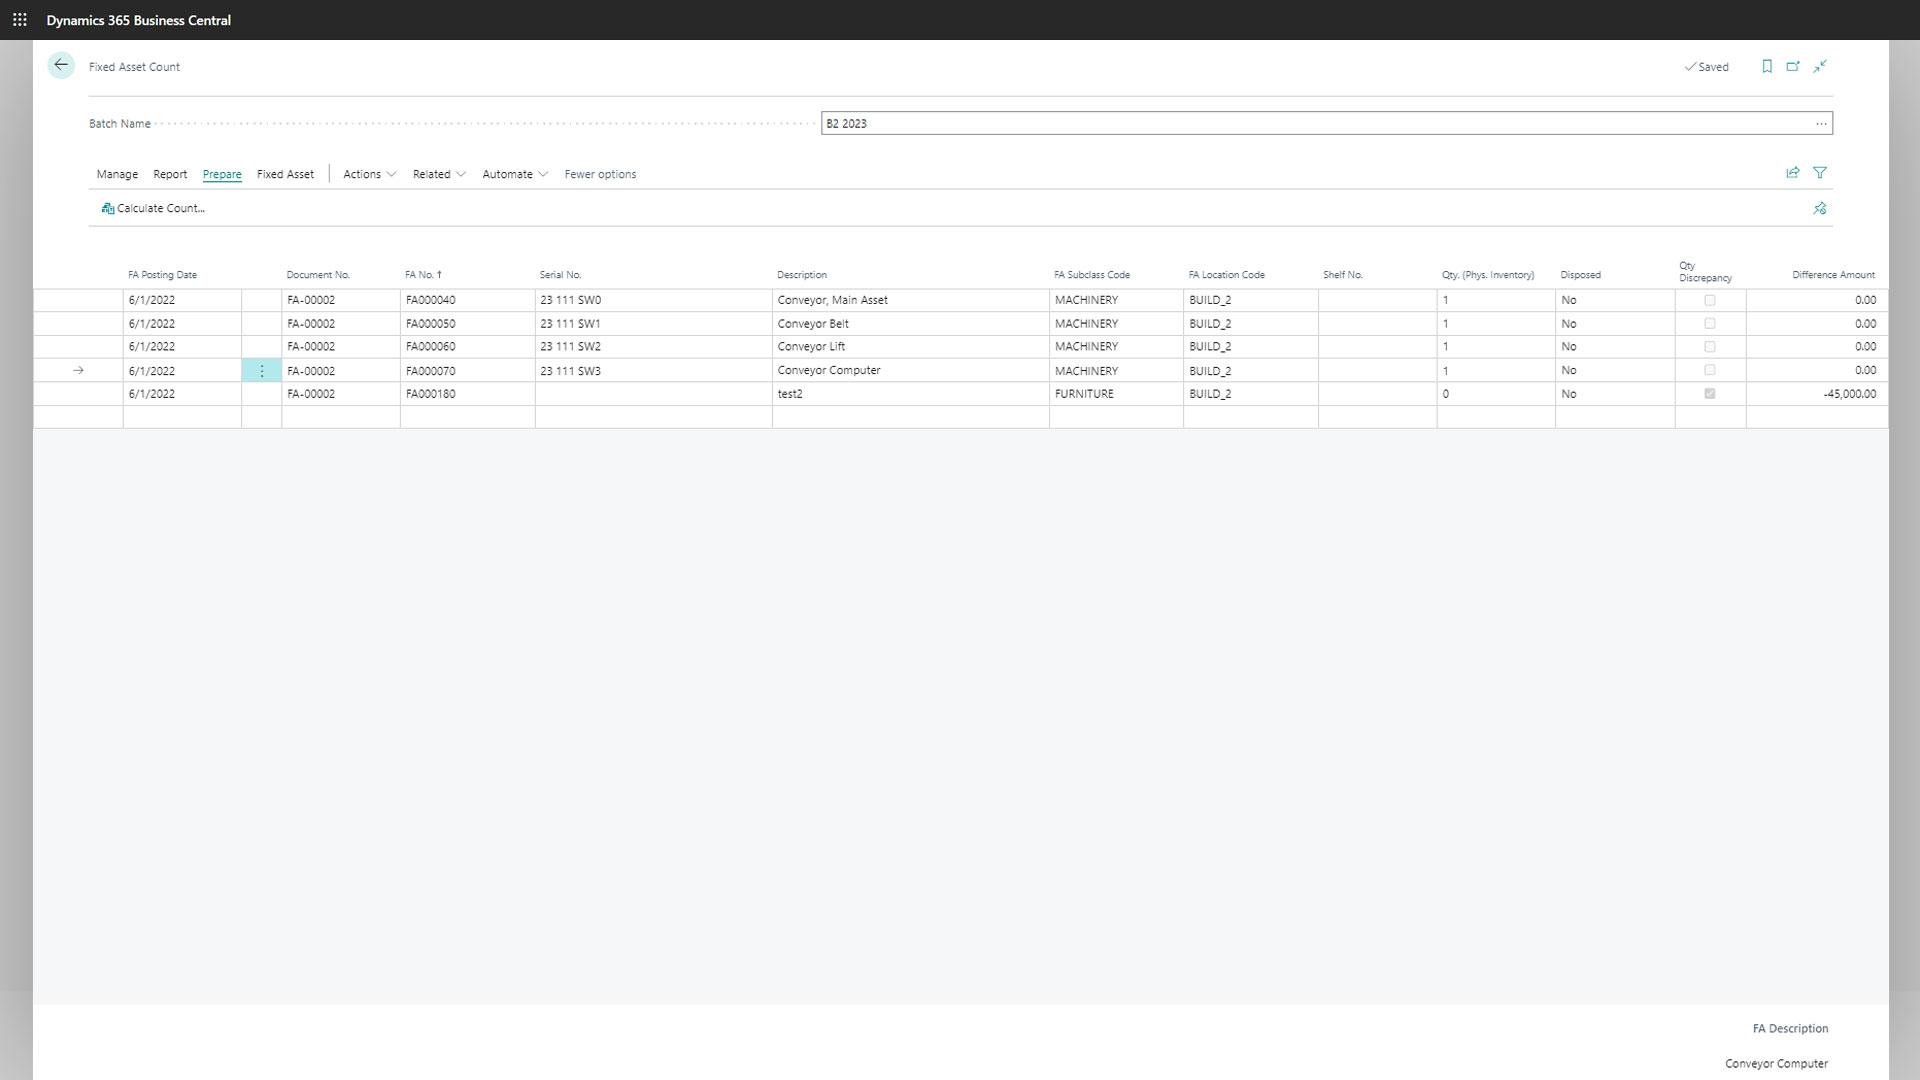Open page in new window icon
This screenshot has width=1920, height=1080.
click(1793, 67)
